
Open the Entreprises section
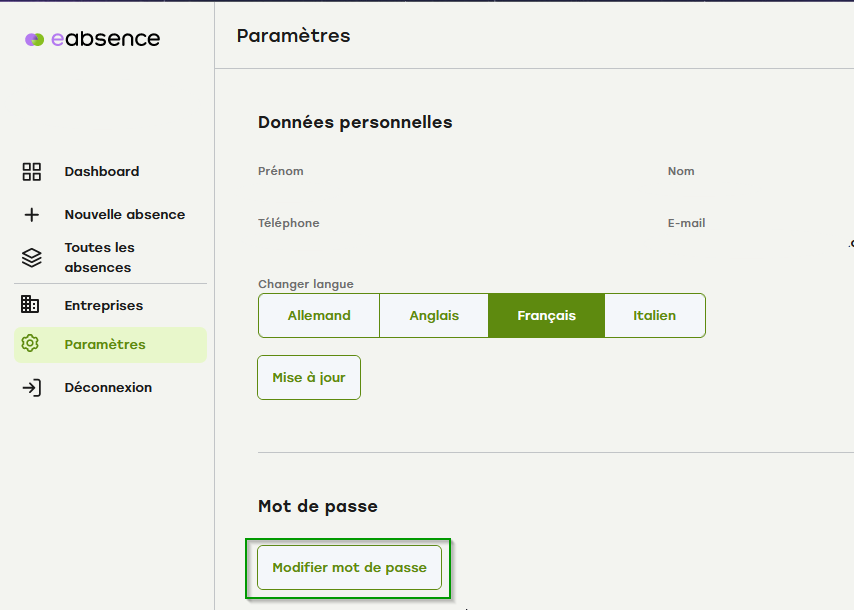coord(104,305)
